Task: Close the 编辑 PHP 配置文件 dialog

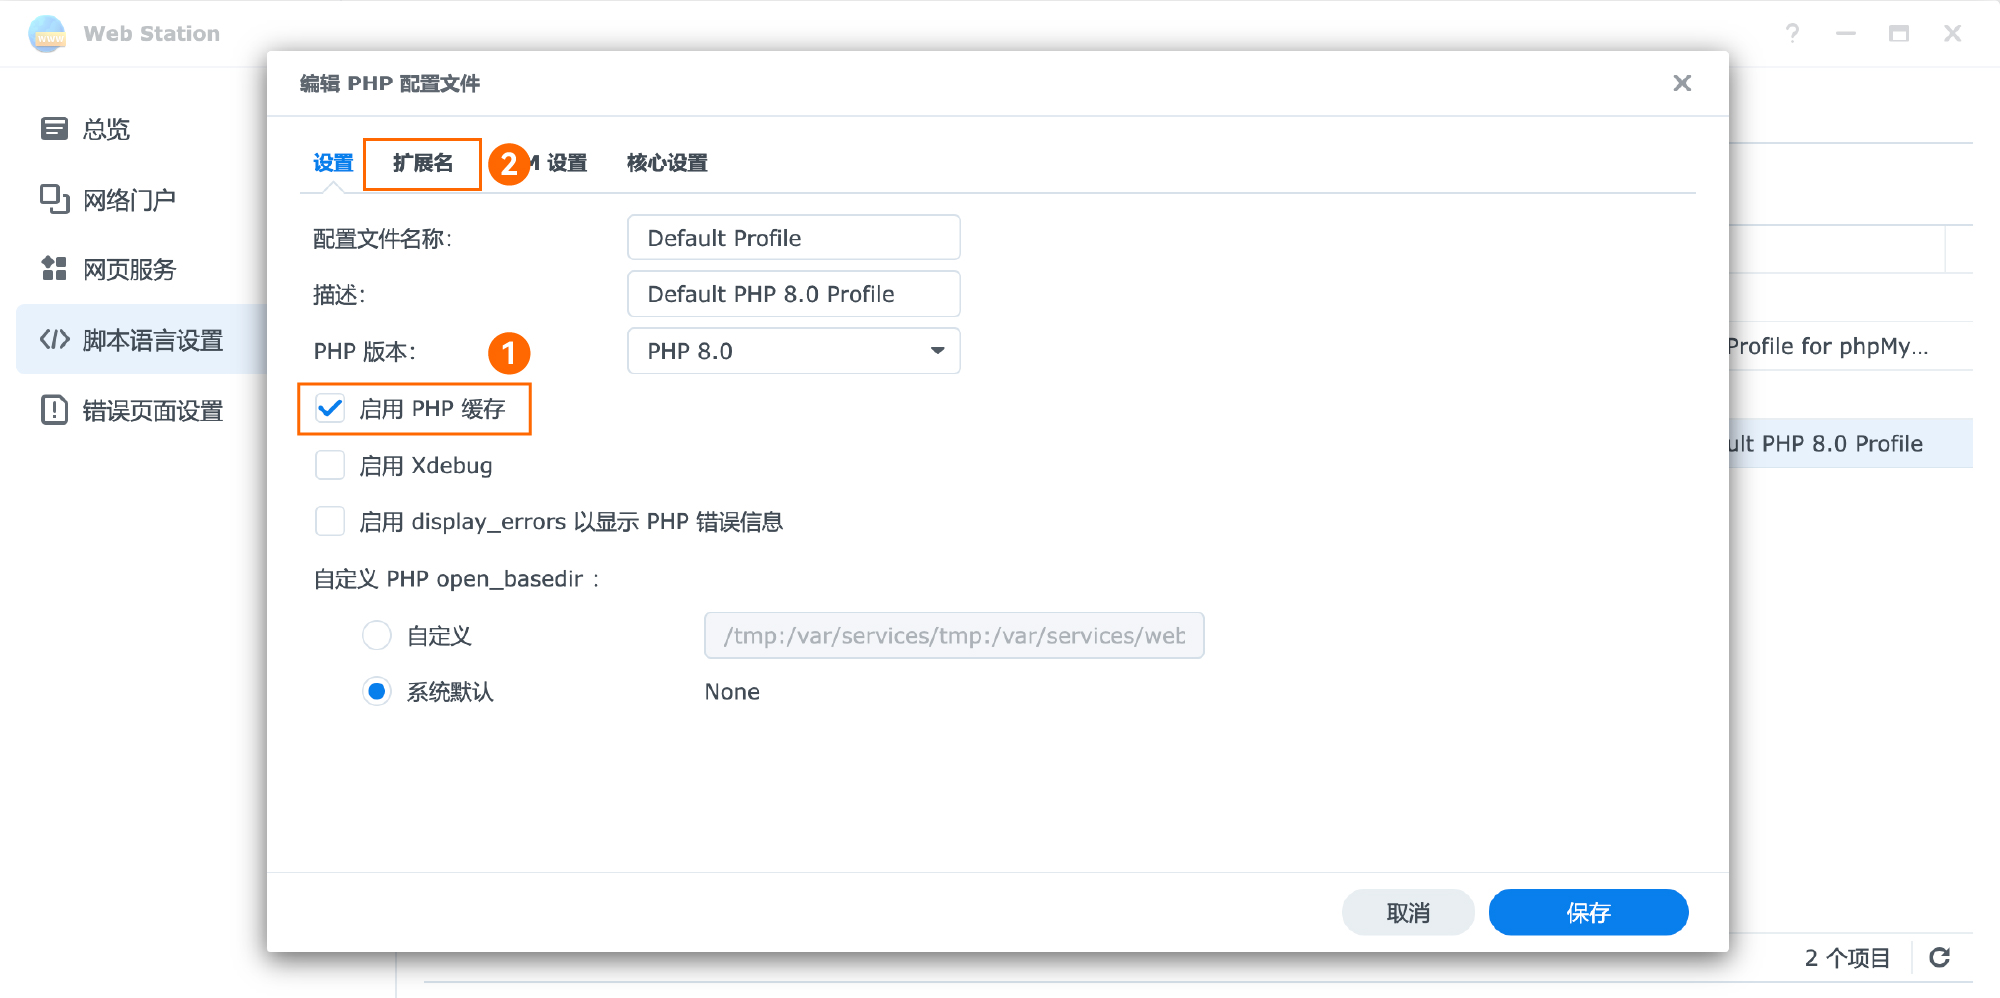Action: 1682,83
